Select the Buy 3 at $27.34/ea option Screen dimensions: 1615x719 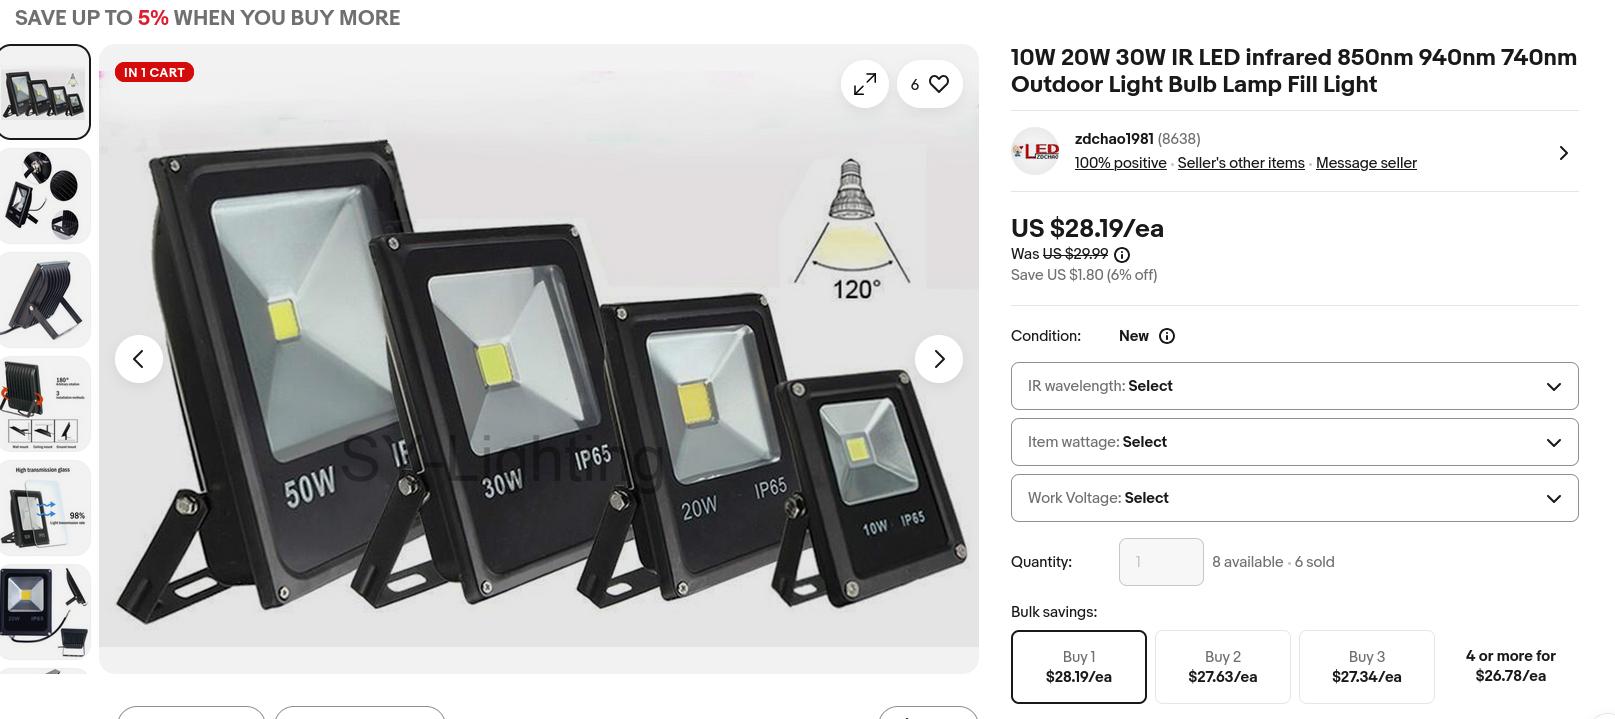(1367, 667)
